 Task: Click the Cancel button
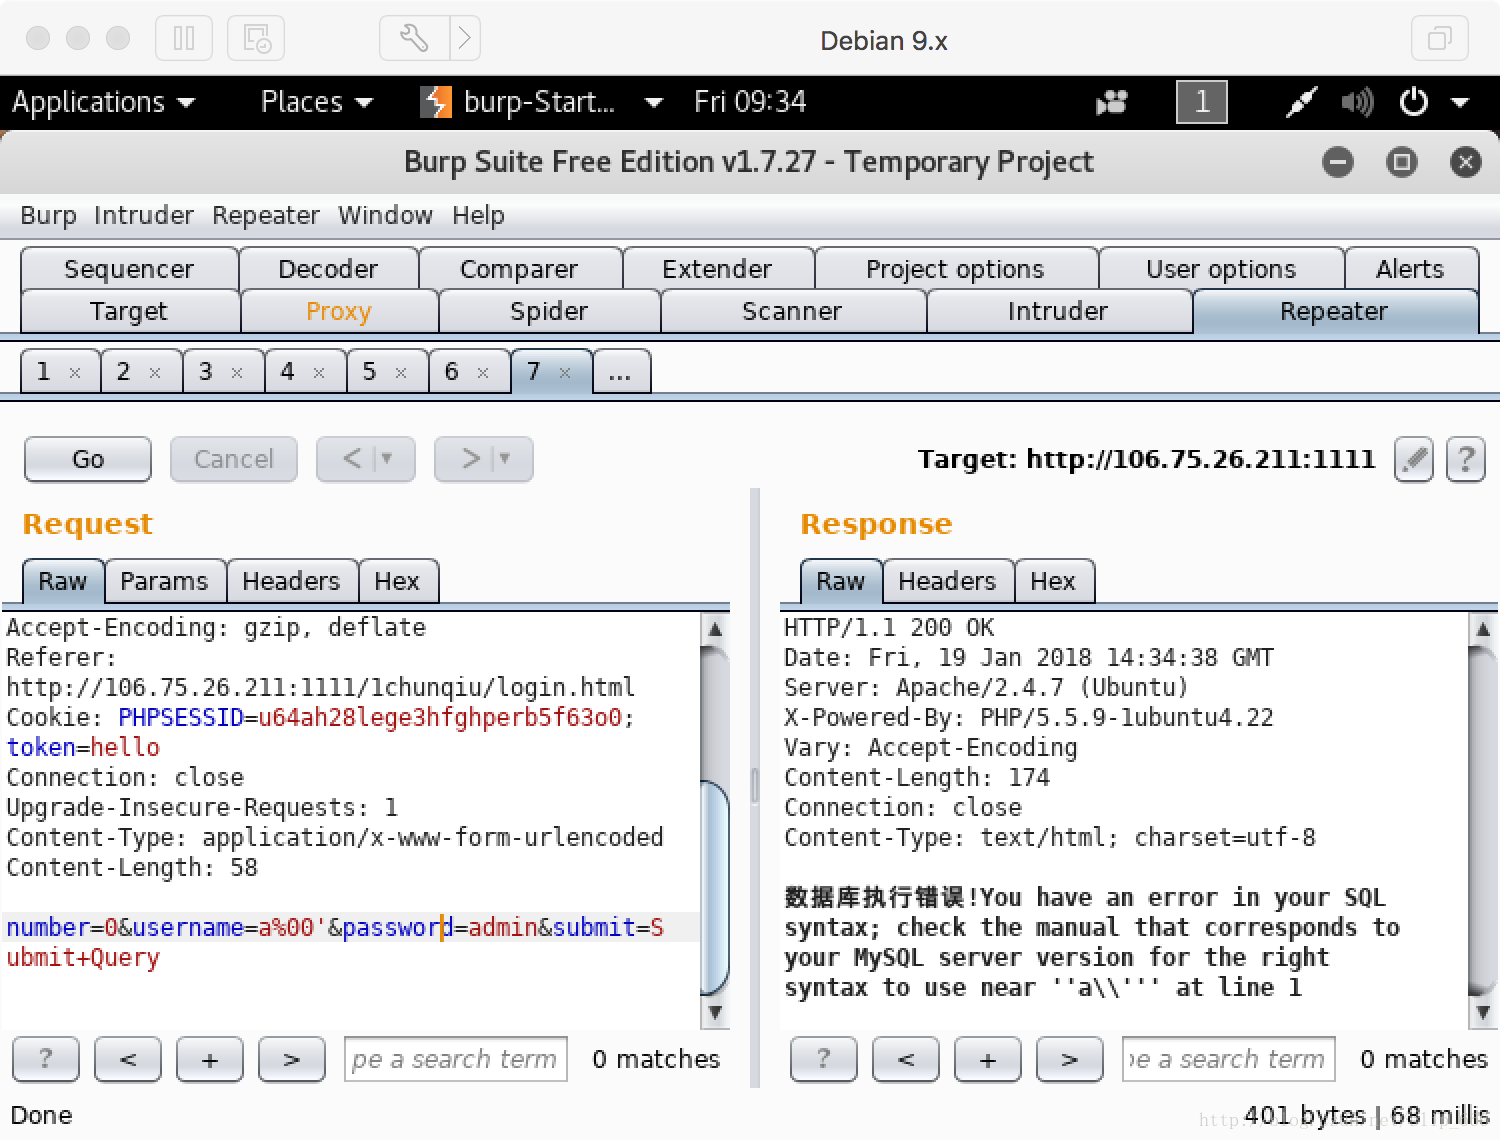[234, 459]
